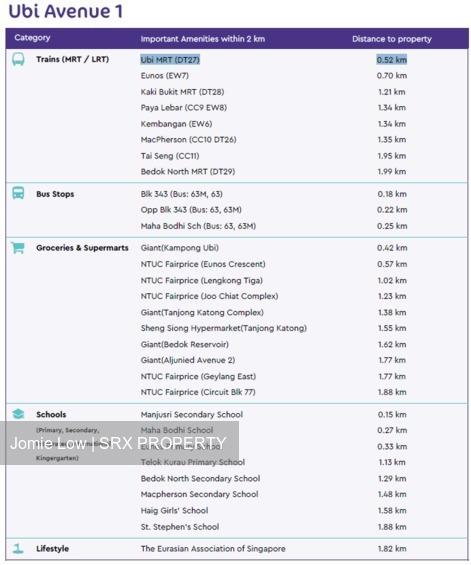Click Blk 343 (Bus: 63M, 63) stop

[x=182, y=194]
